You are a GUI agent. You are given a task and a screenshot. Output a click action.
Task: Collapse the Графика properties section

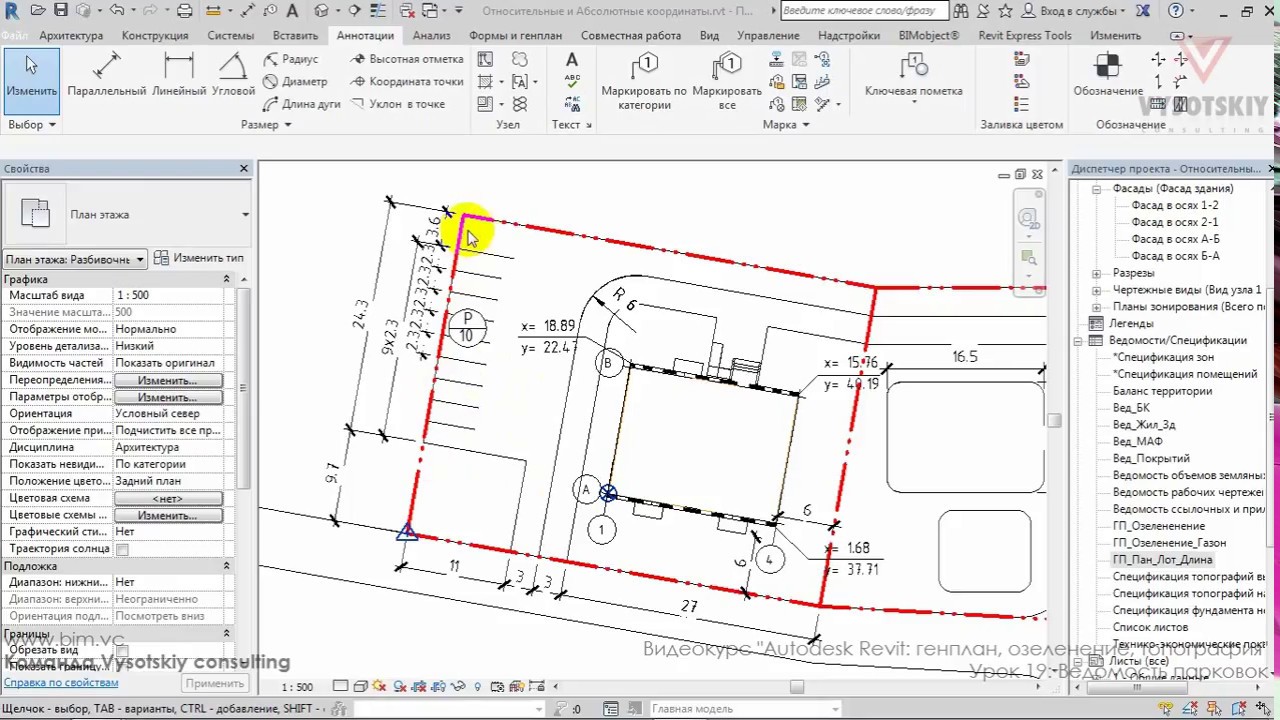(x=226, y=279)
